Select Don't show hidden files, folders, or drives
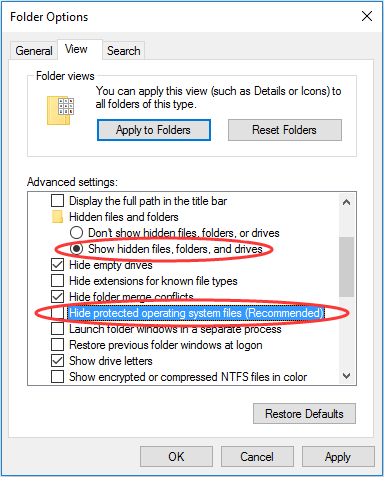The image size is (384, 477). (x=76, y=233)
